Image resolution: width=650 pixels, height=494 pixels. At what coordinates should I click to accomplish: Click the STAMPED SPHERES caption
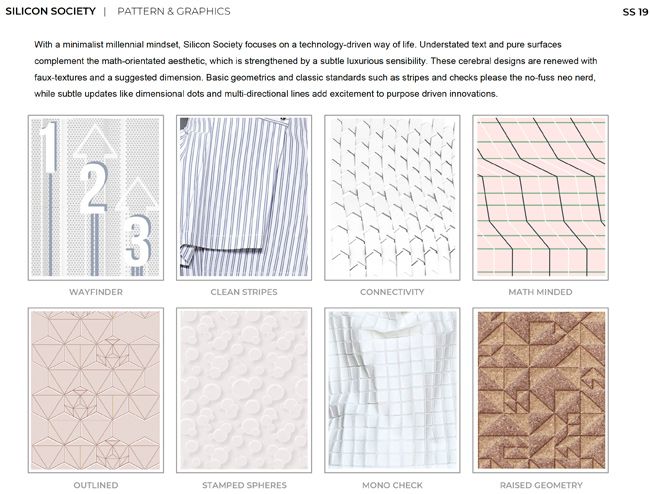click(244, 485)
